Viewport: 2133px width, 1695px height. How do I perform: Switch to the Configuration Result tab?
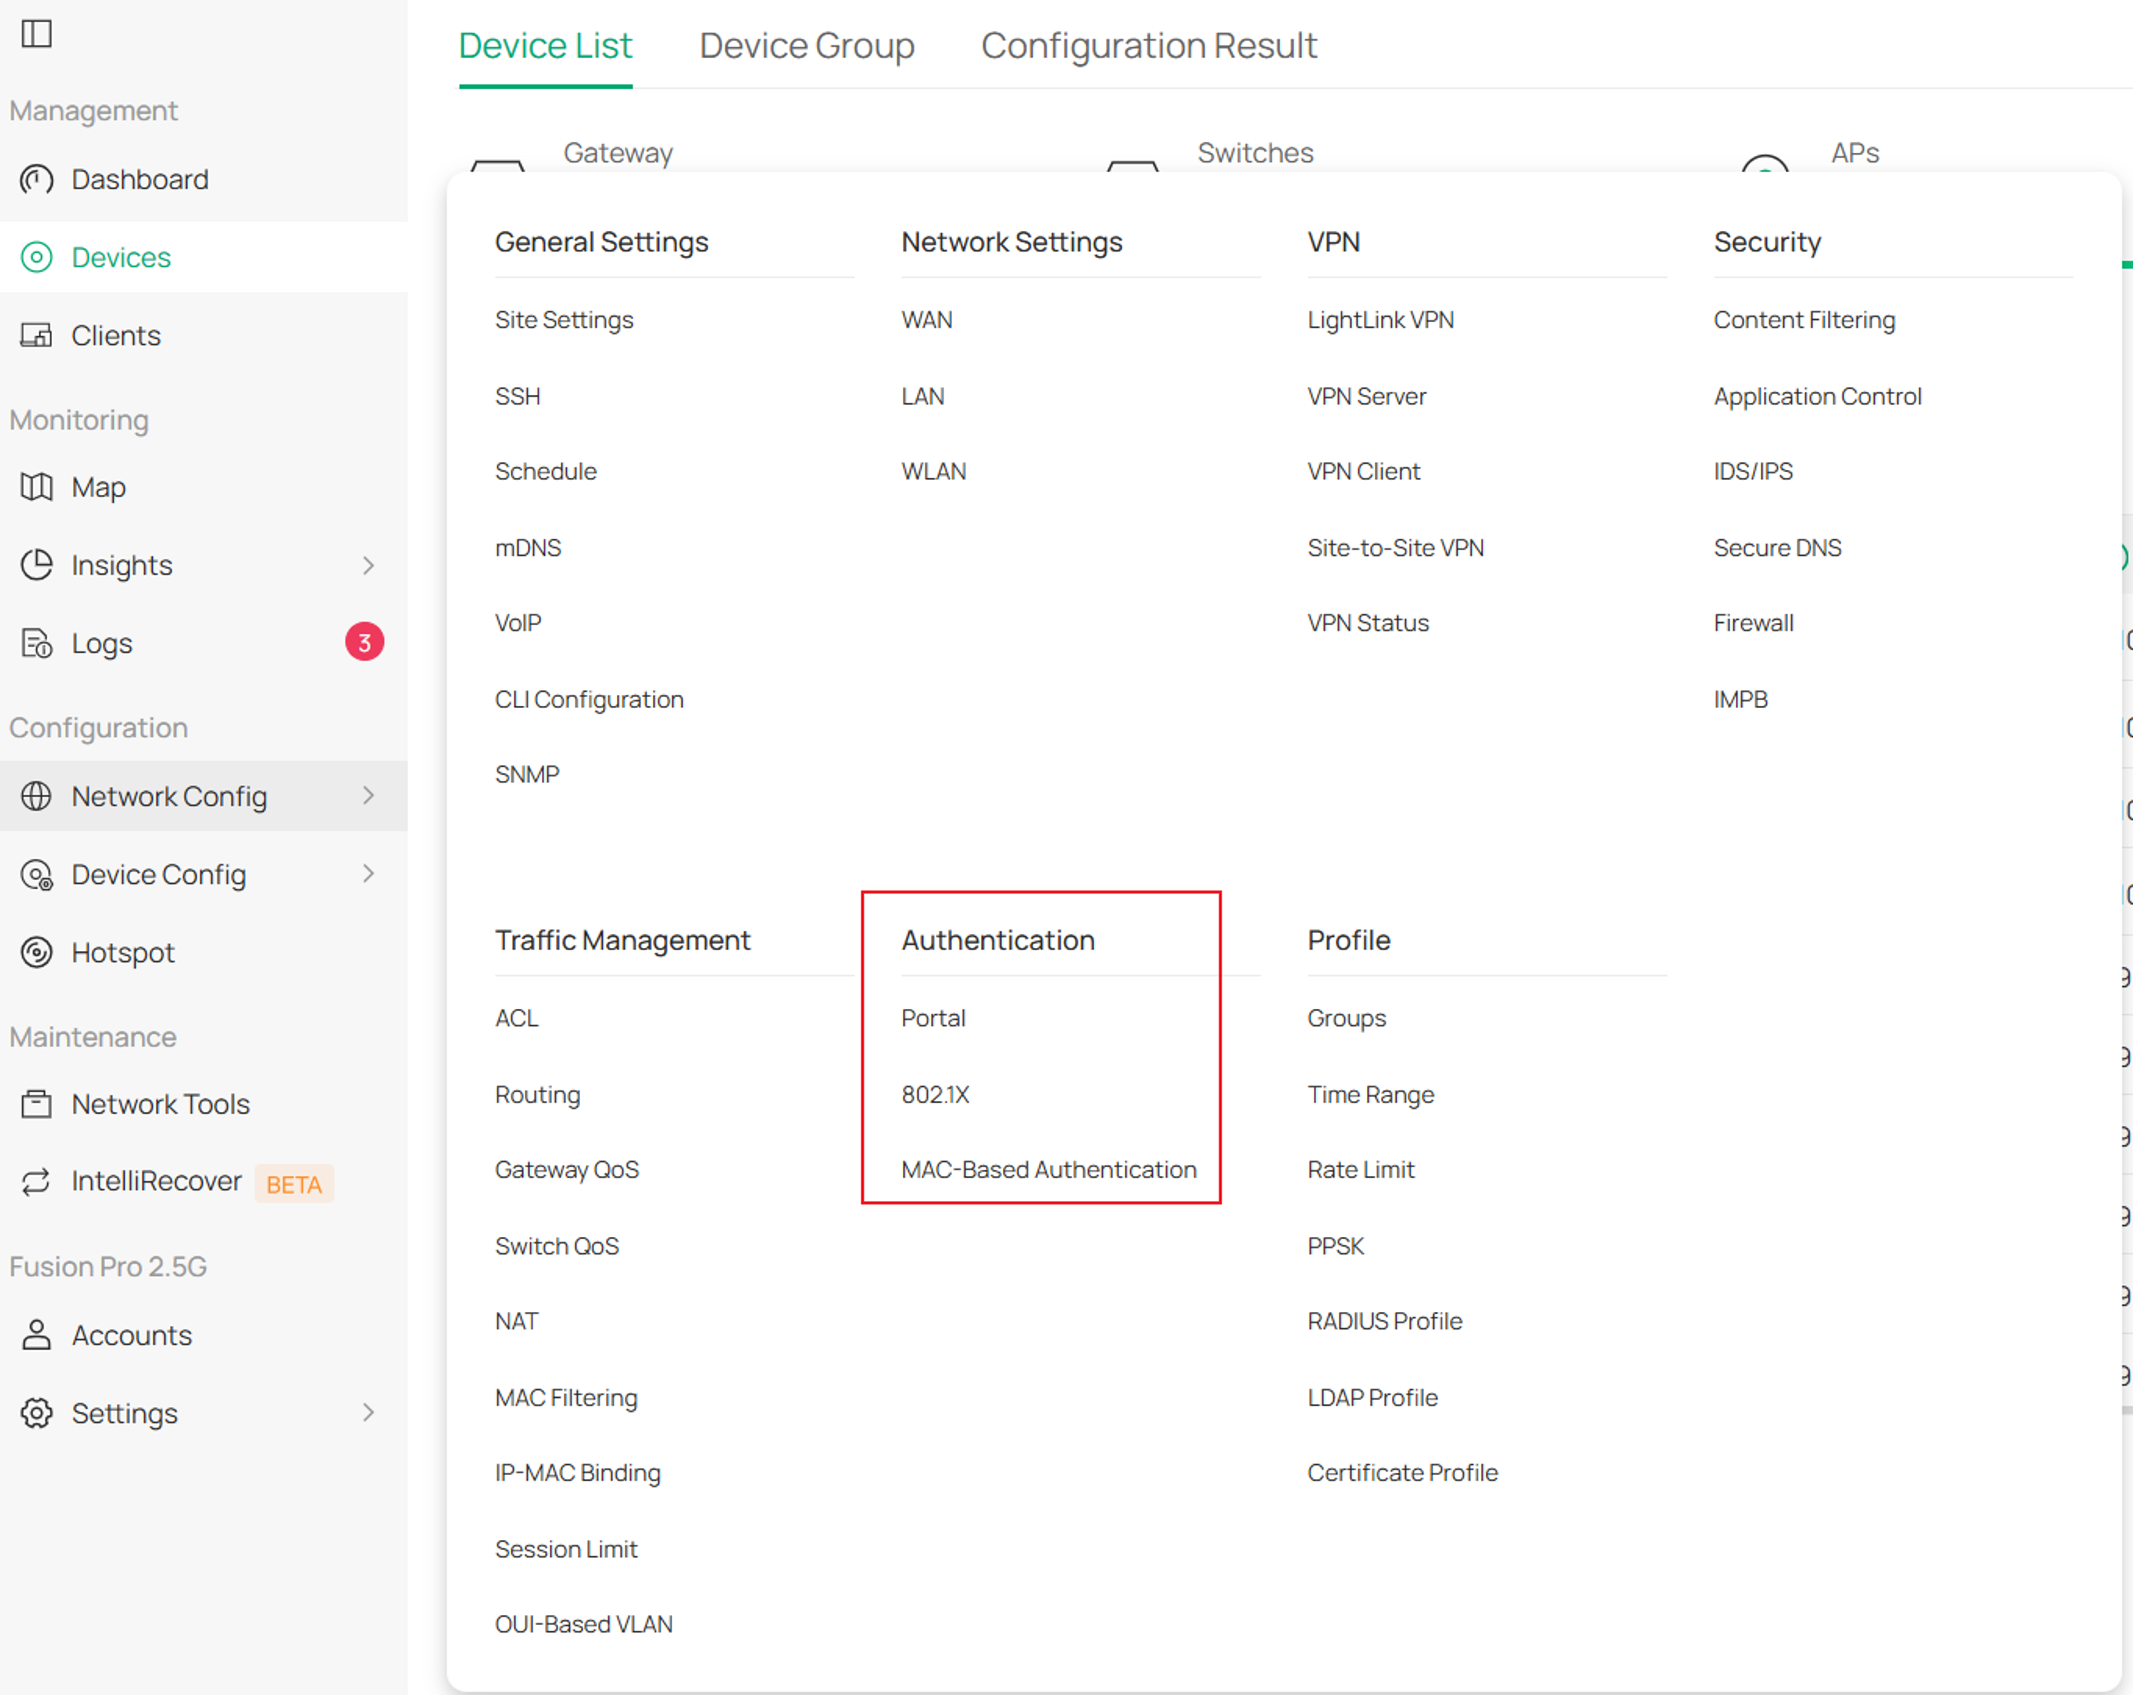coord(1148,46)
